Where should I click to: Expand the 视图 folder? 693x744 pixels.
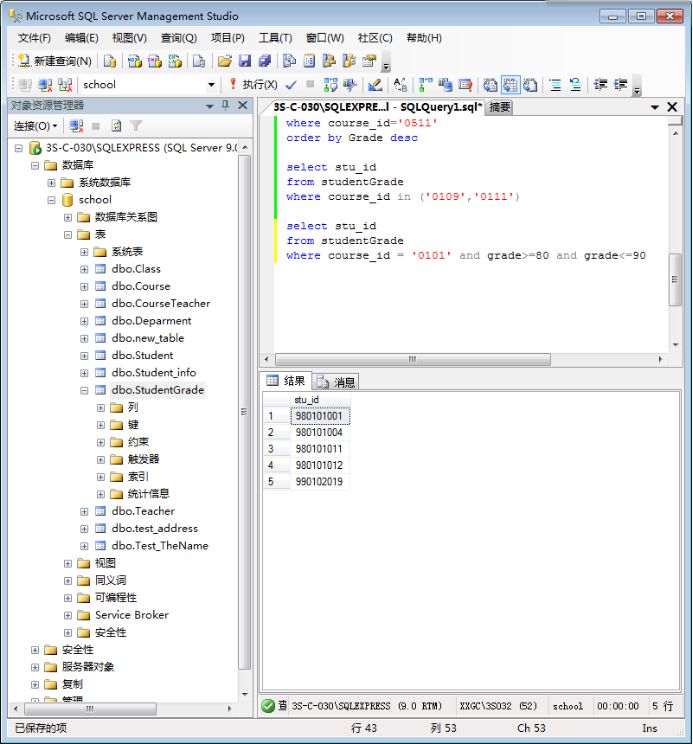point(68,563)
